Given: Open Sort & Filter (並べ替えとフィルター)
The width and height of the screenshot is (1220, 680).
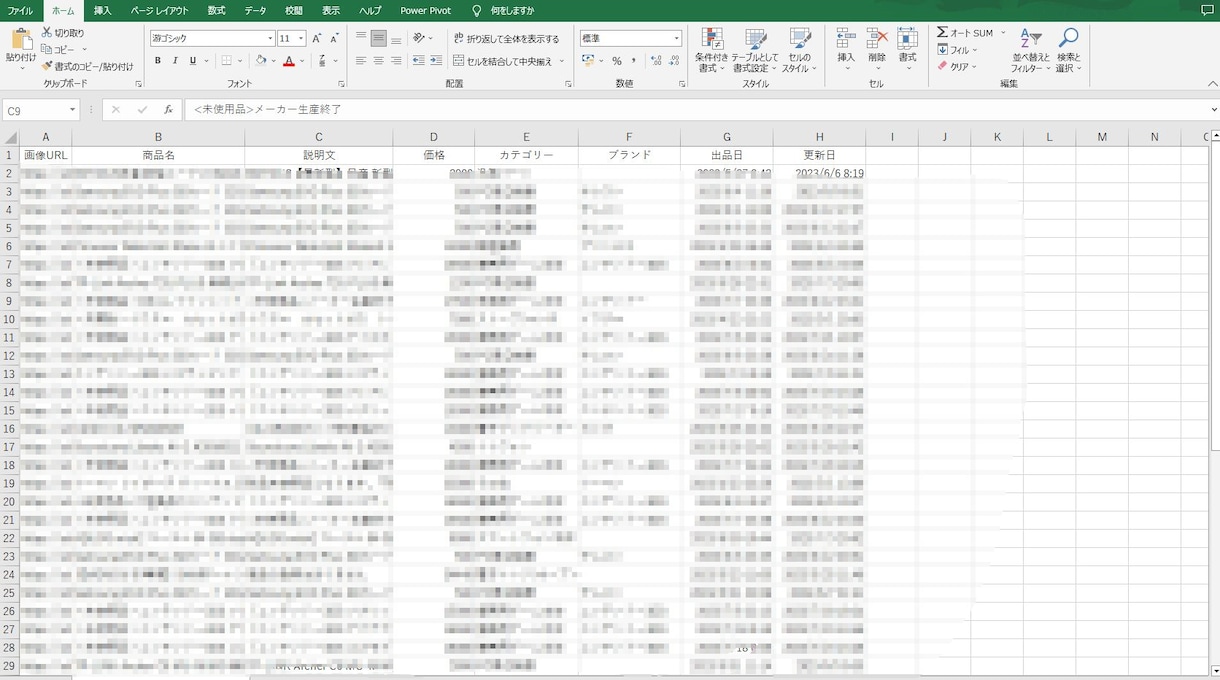Looking at the screenshot, I should click(x=1030, y=50).
